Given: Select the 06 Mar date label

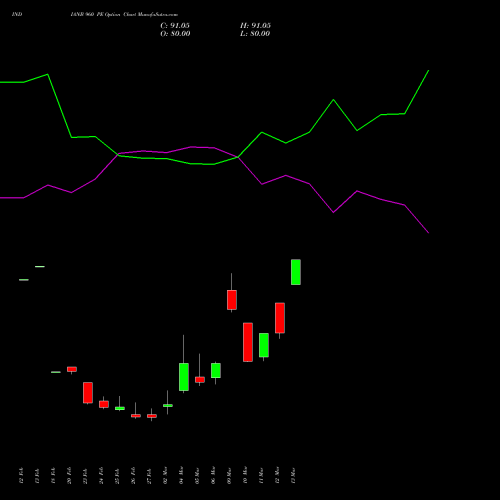Looking at the screenshot, I should pyautogui.click(x=213, y=476).
